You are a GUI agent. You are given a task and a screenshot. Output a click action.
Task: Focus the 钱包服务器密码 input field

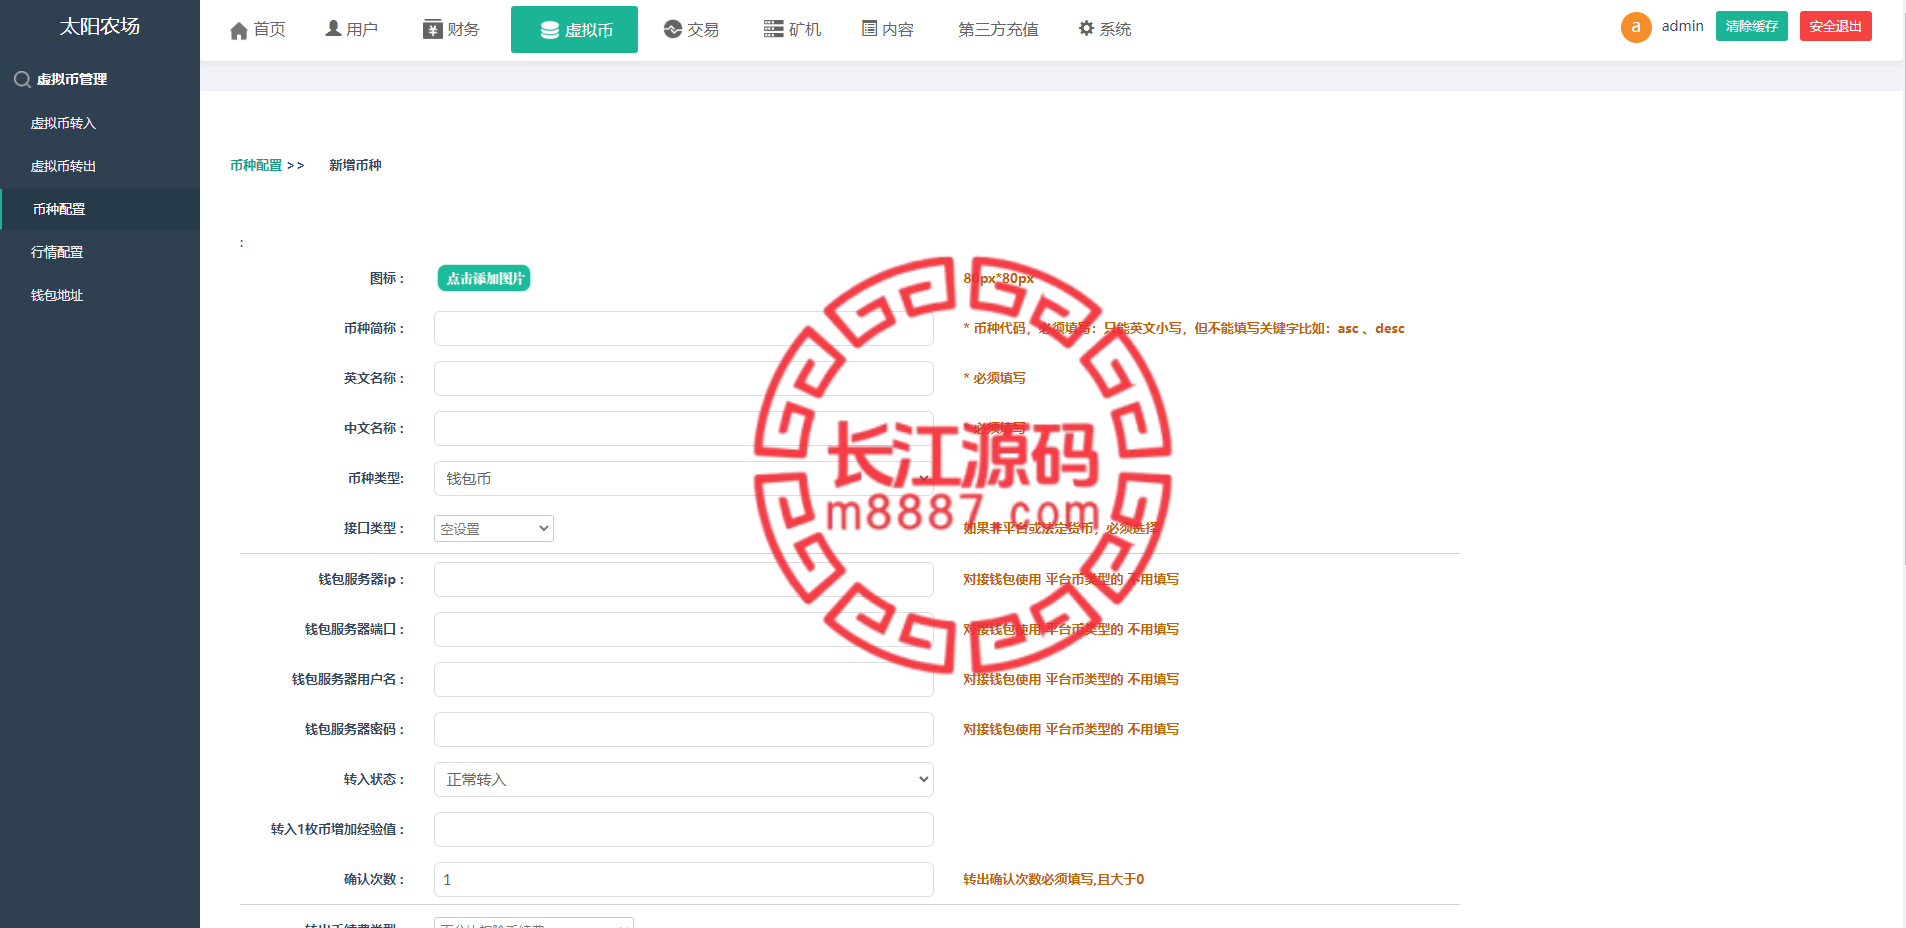(684, 729)
